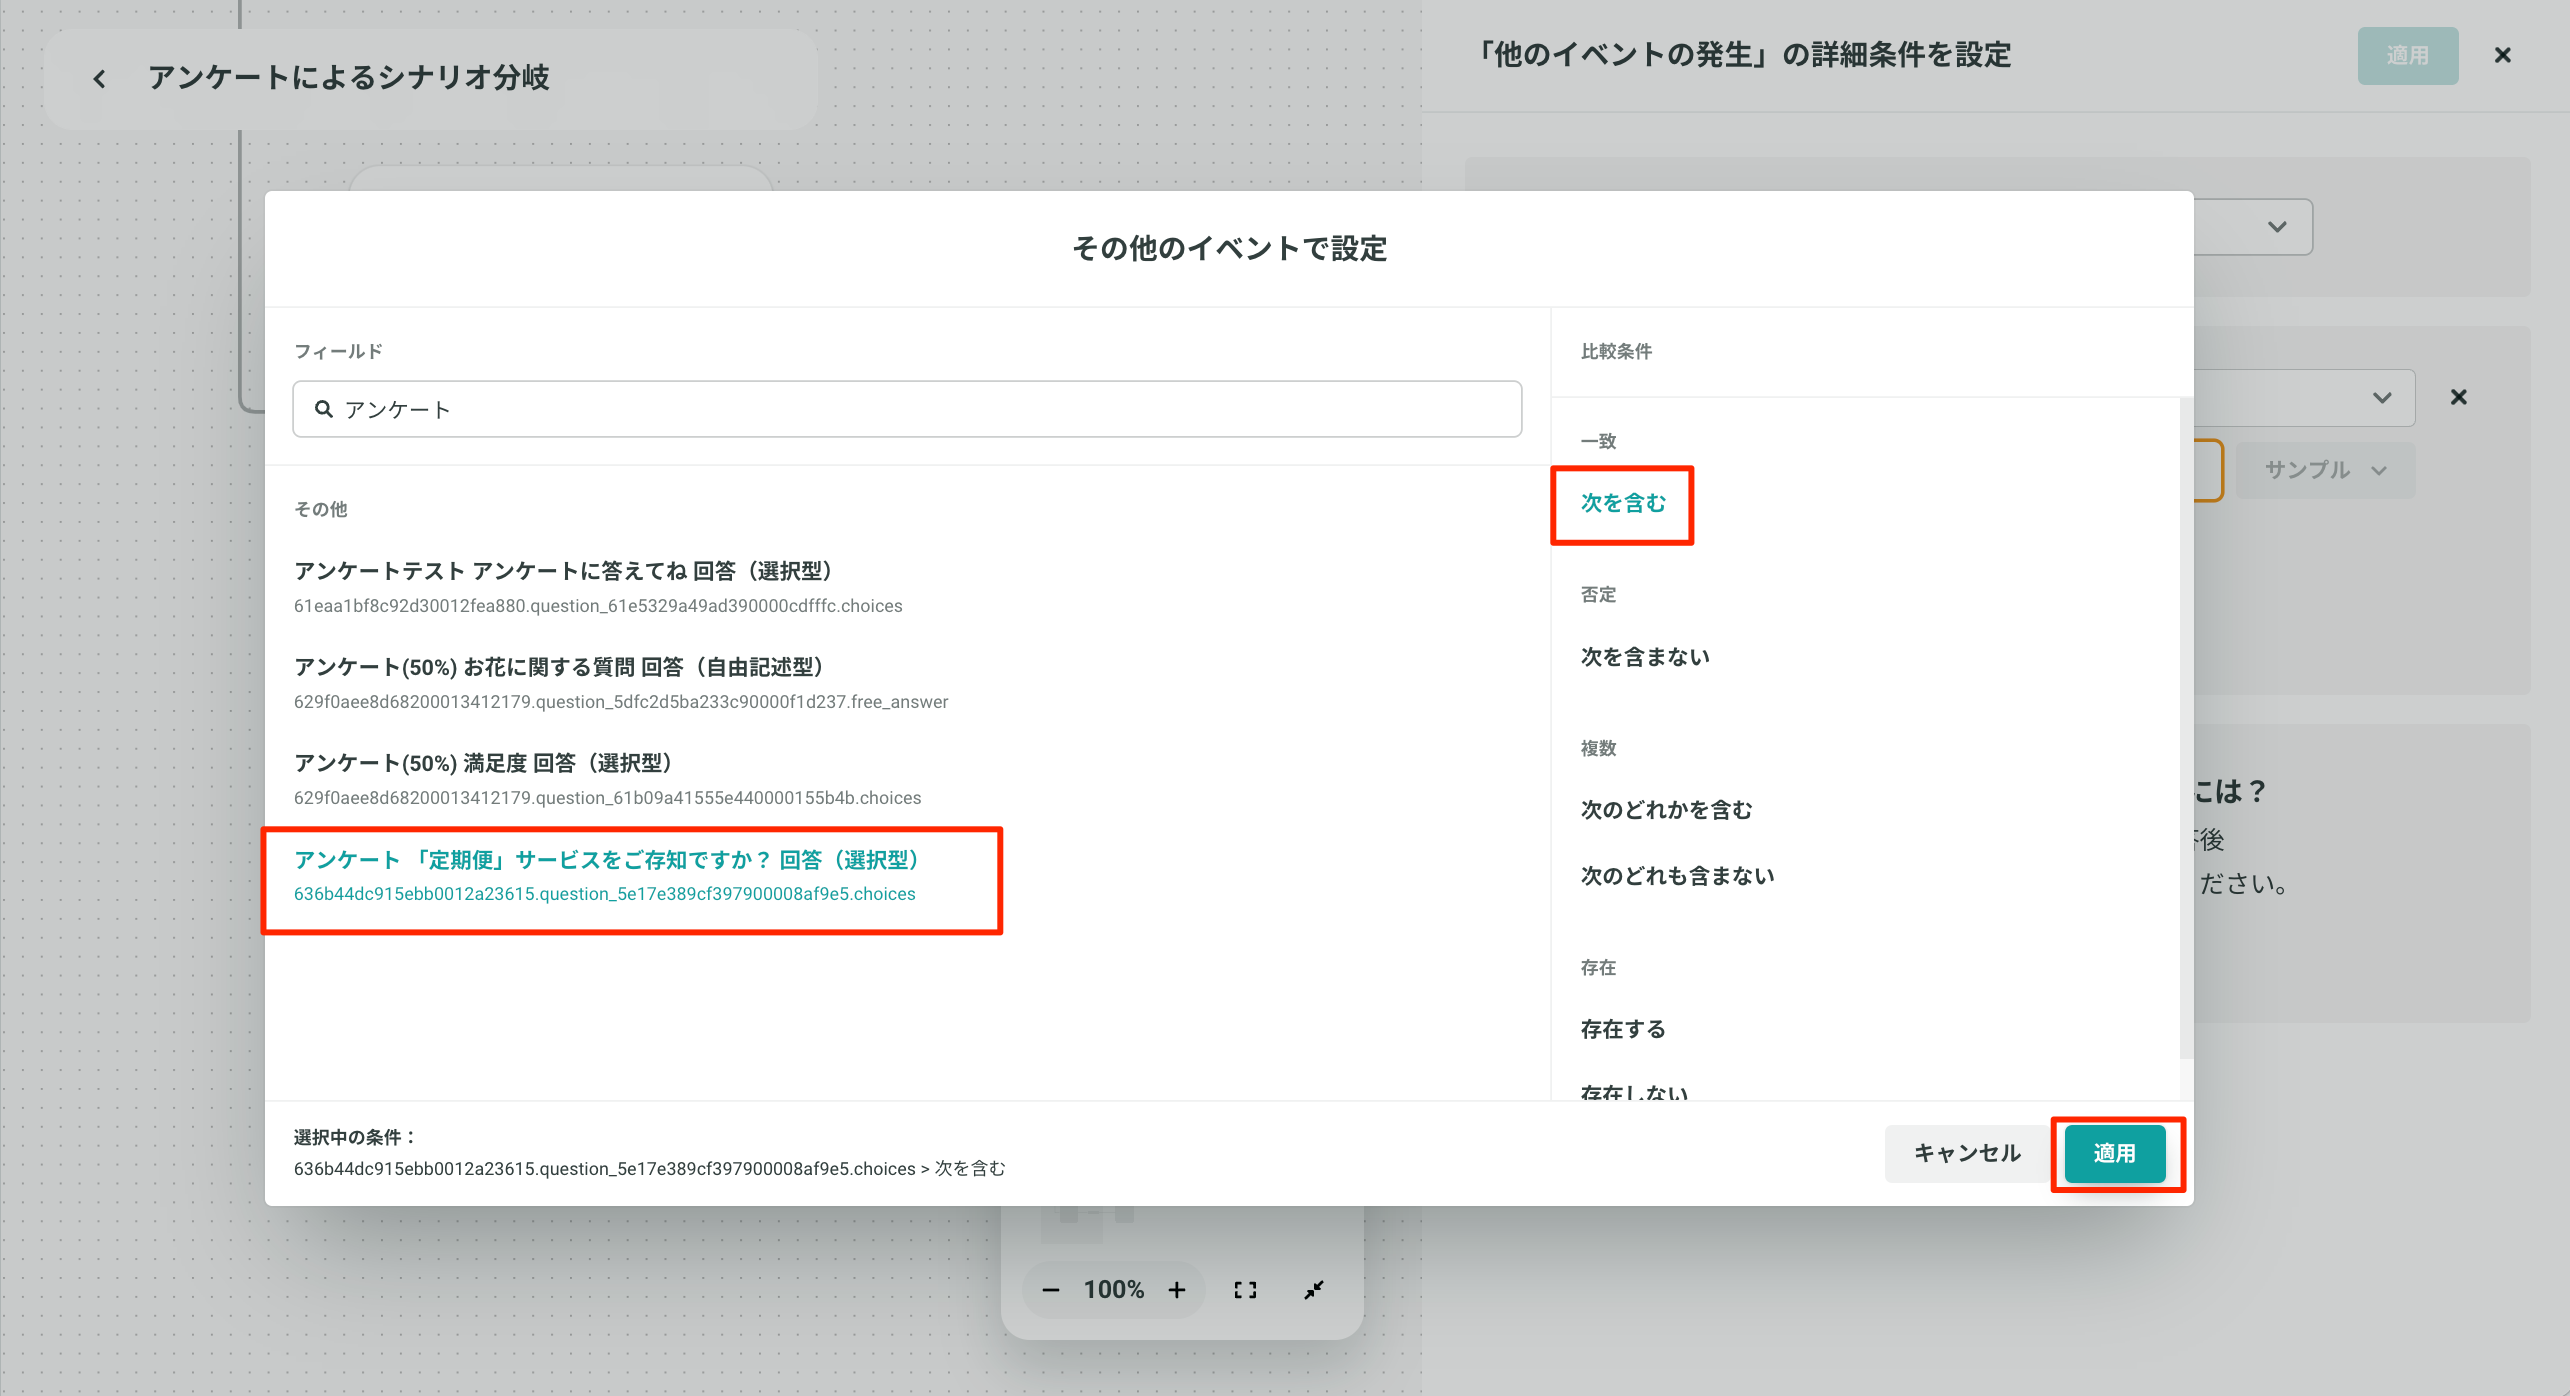The width and height of the screenshot is (2570, 1396).
Task: Choose 次のどれかを含む condition
Action: 1666,810
